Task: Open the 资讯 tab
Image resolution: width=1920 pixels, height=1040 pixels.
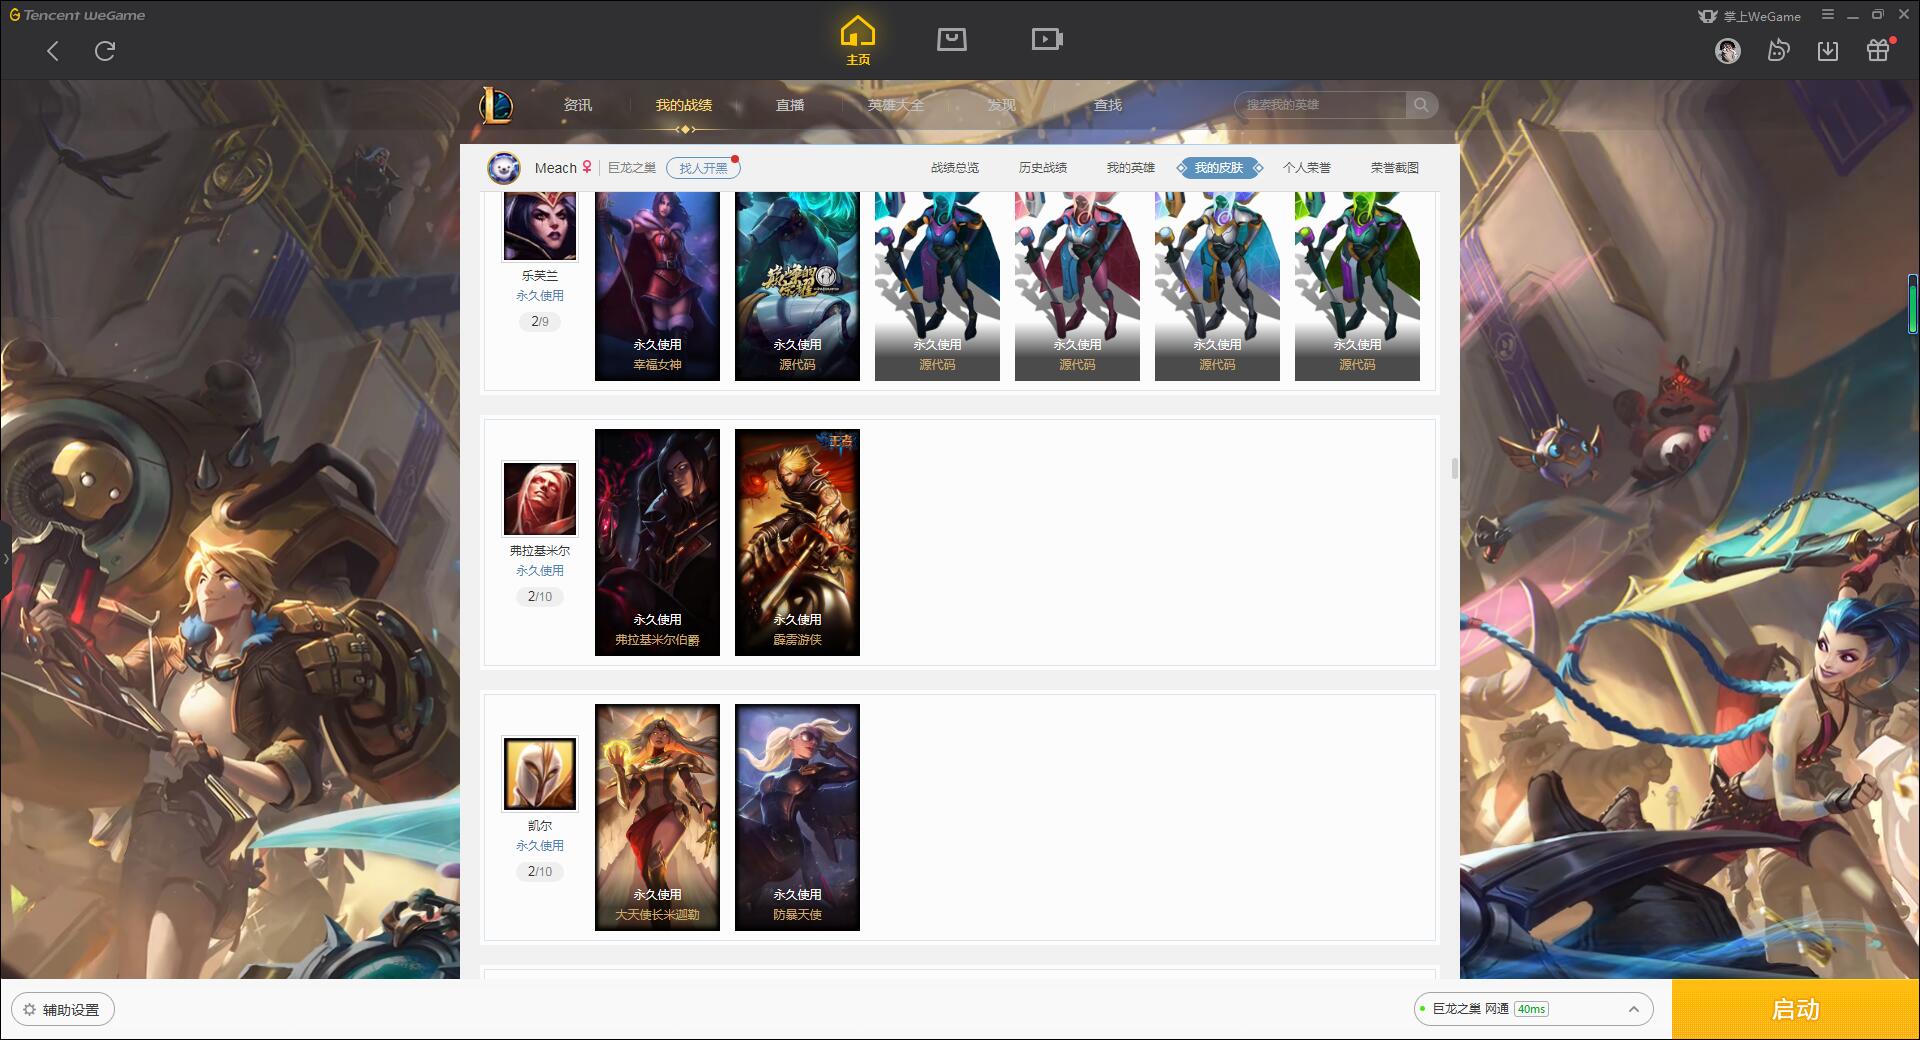Action: [x=578, y=105]
